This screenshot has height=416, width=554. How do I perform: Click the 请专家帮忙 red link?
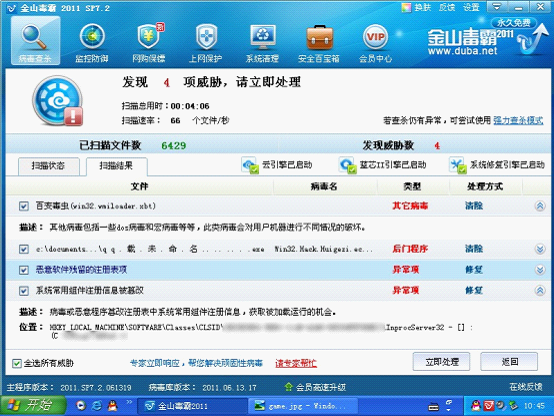point(296,363)
